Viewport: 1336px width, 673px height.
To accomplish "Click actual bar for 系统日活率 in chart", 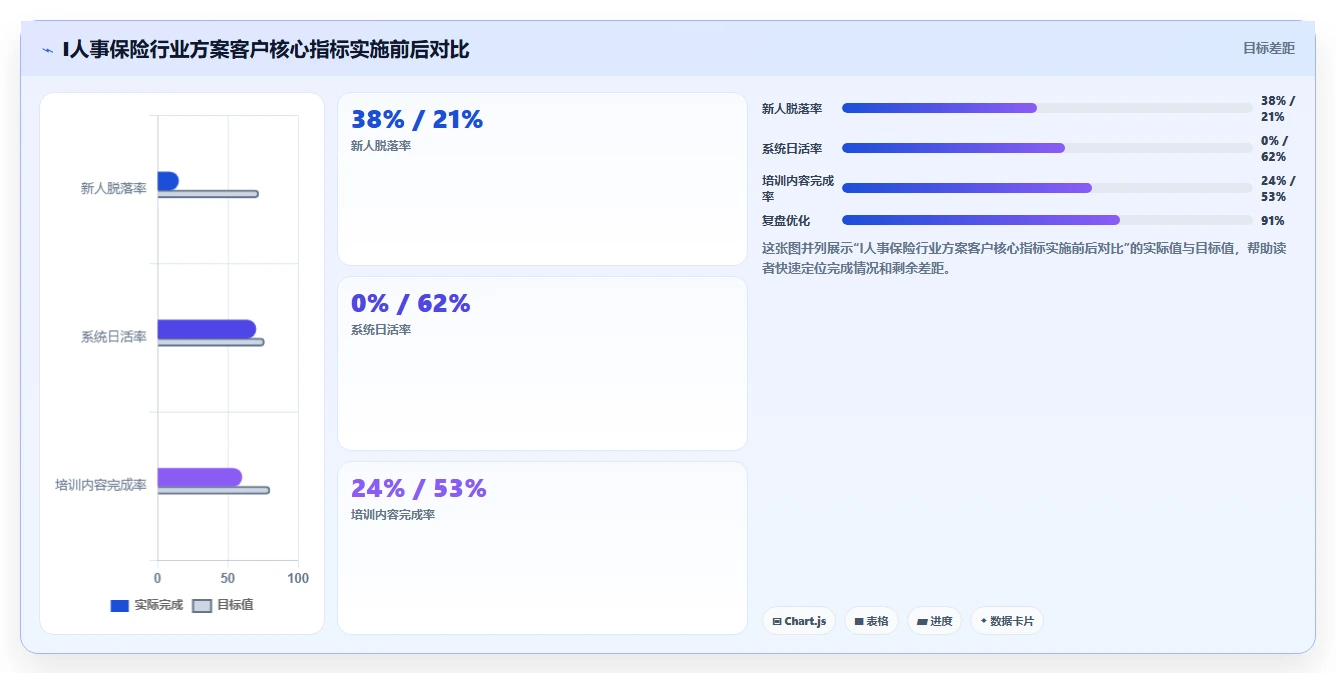I will 207,329.
